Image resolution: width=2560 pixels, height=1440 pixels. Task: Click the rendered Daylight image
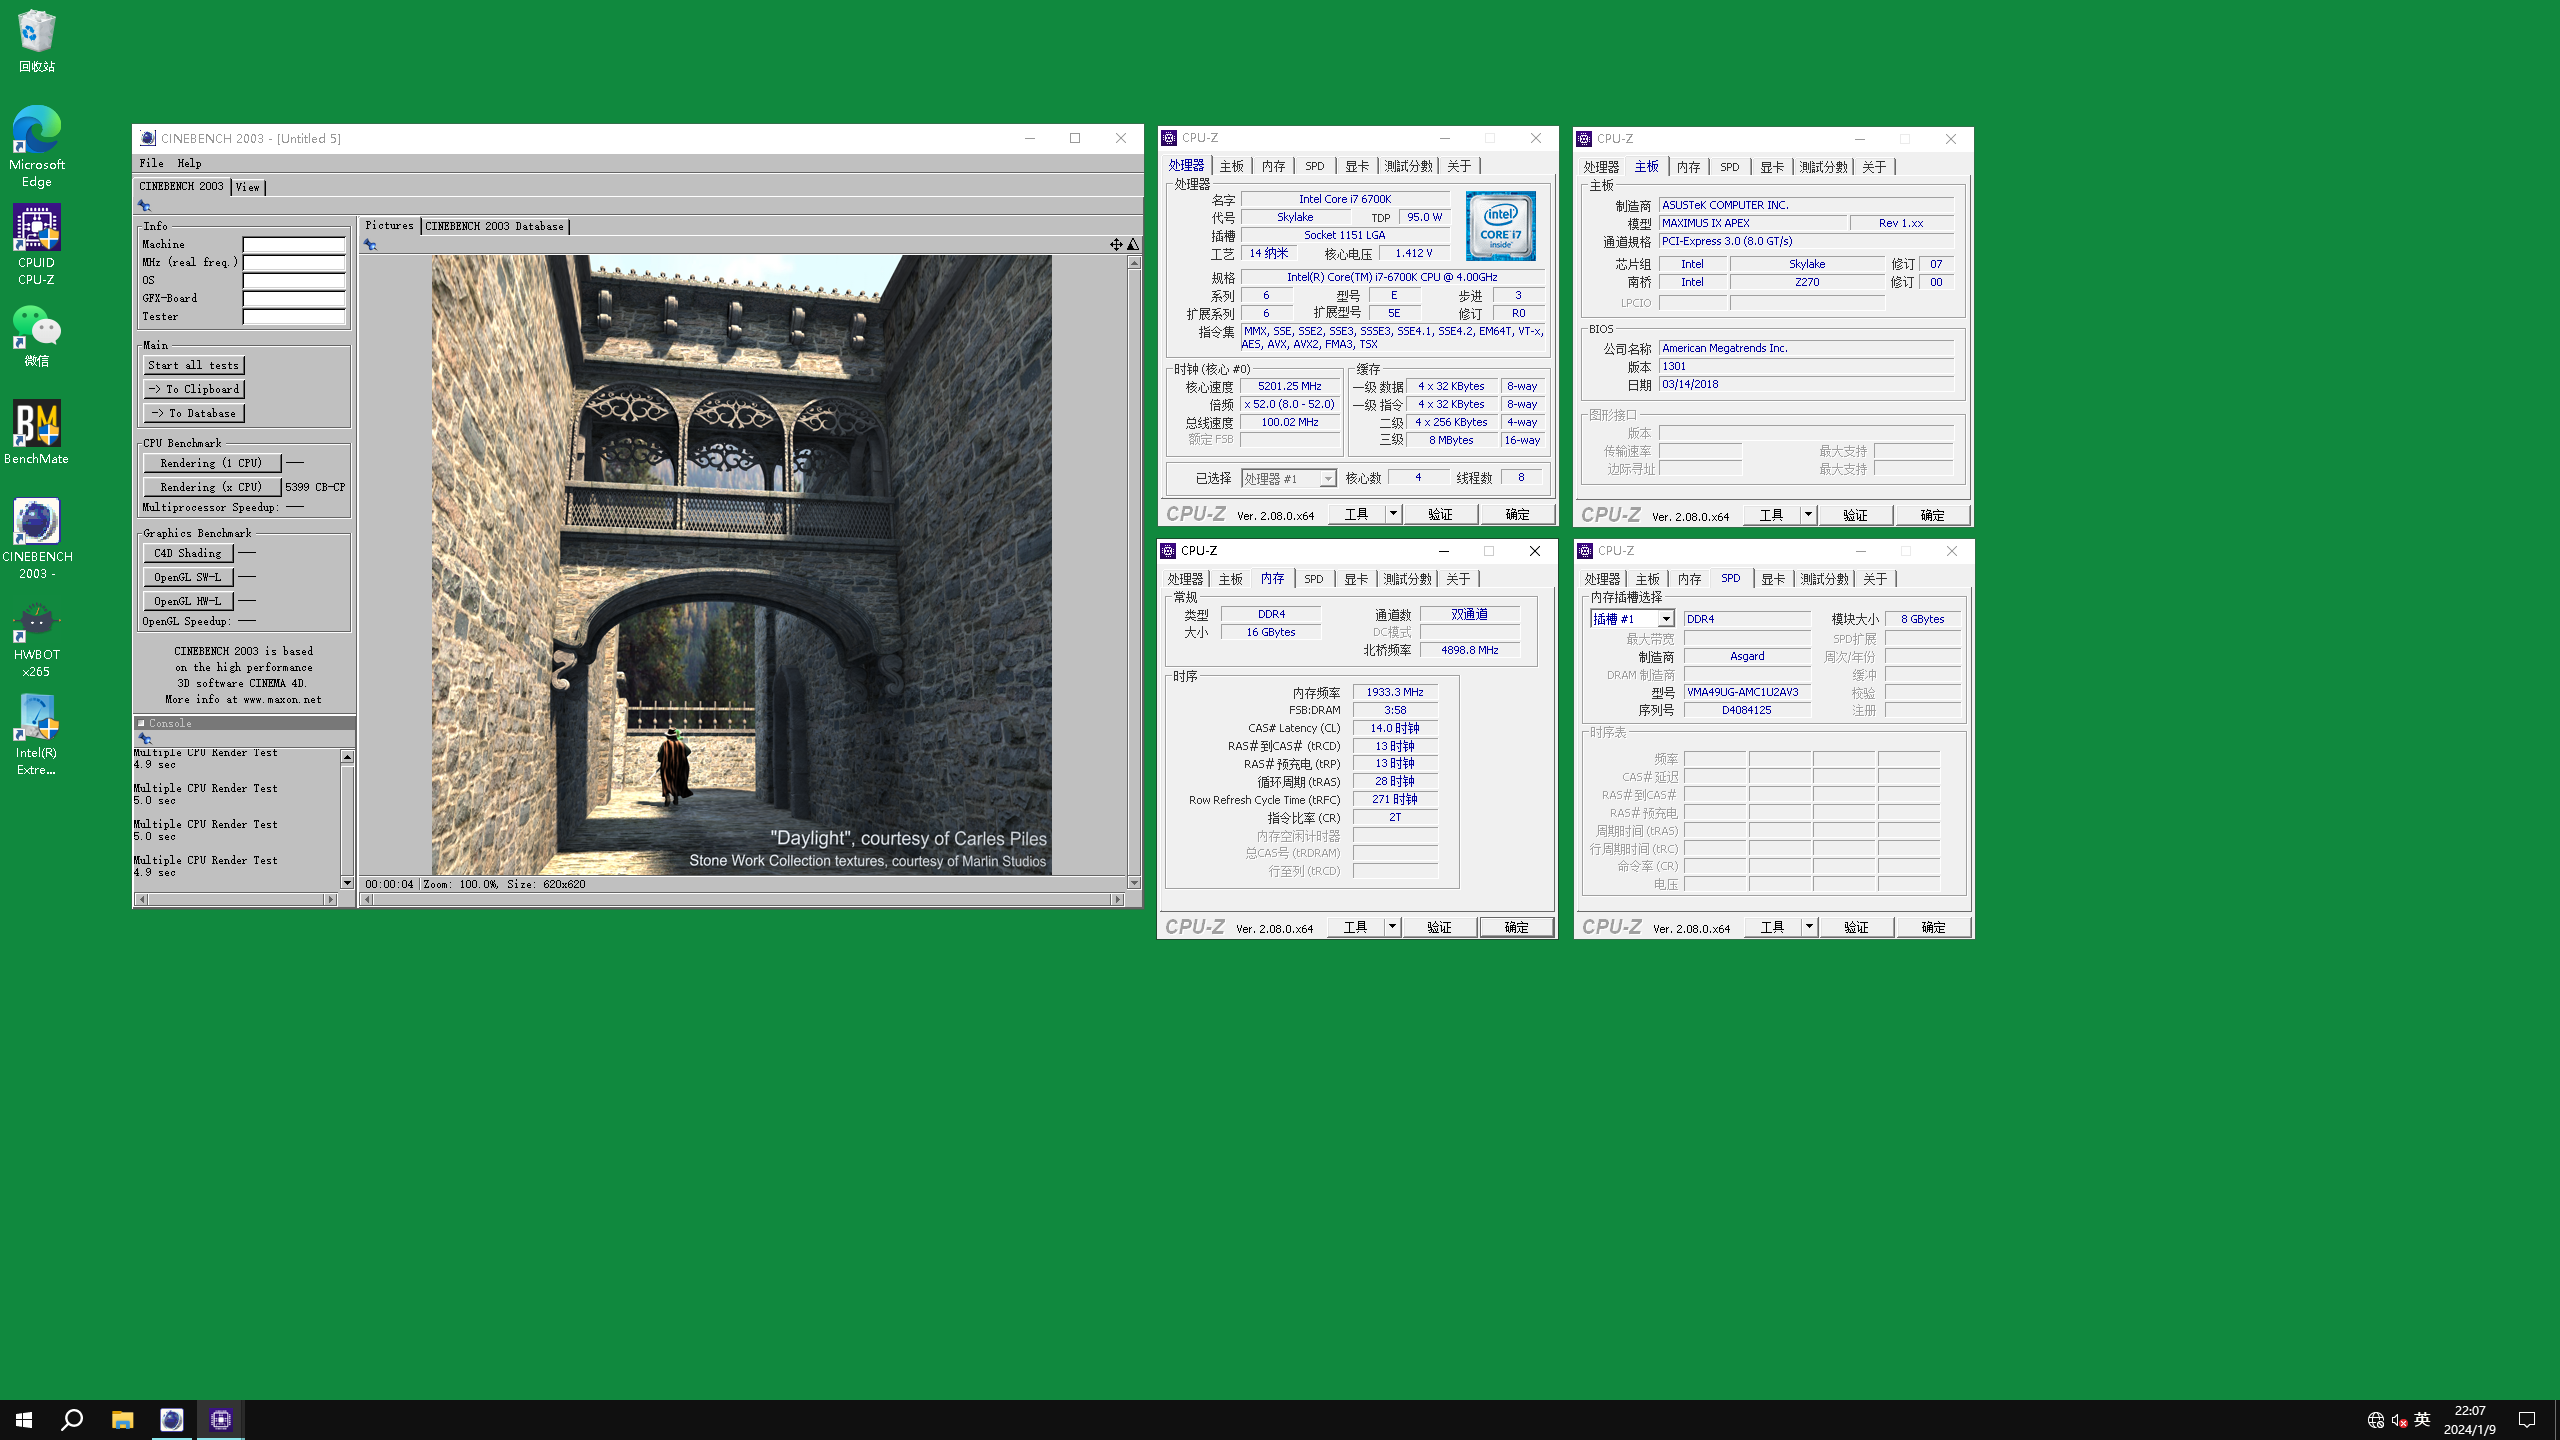741,565
